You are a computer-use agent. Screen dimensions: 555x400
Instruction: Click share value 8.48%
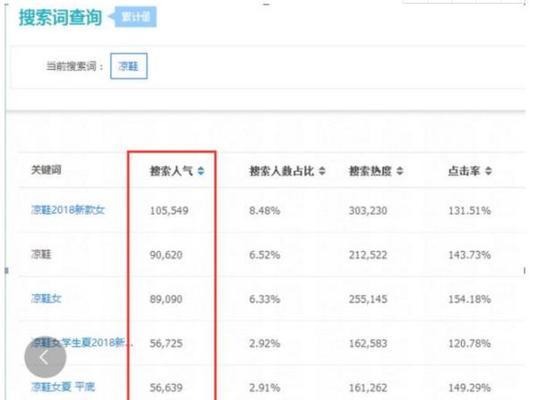(264, 211)
